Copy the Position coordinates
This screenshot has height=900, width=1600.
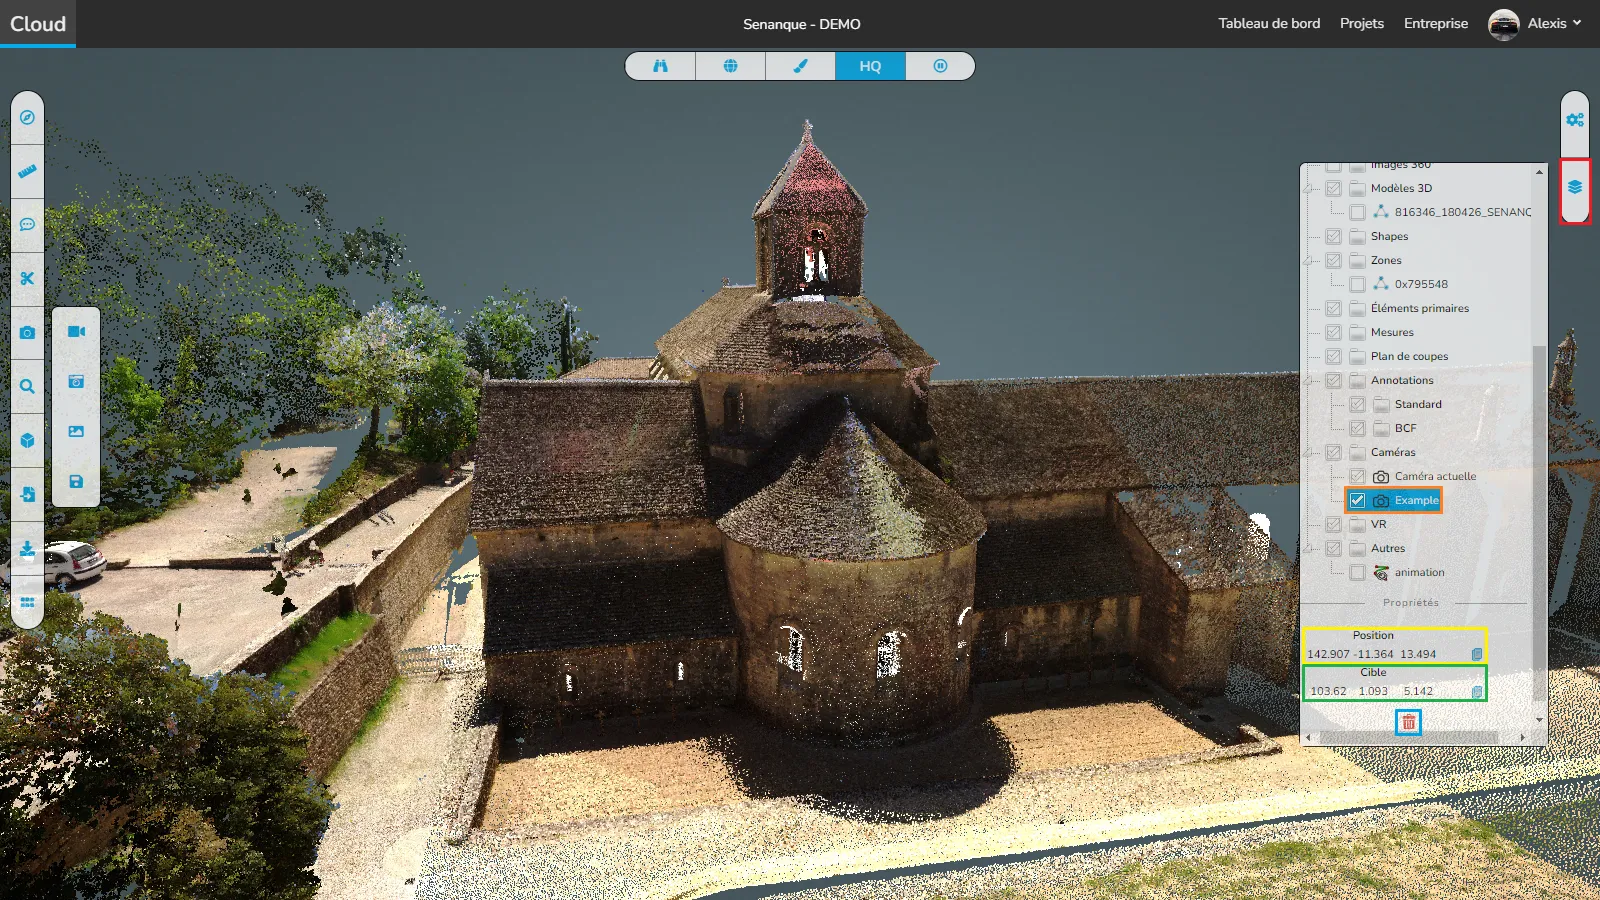[x=1477, y=654]
